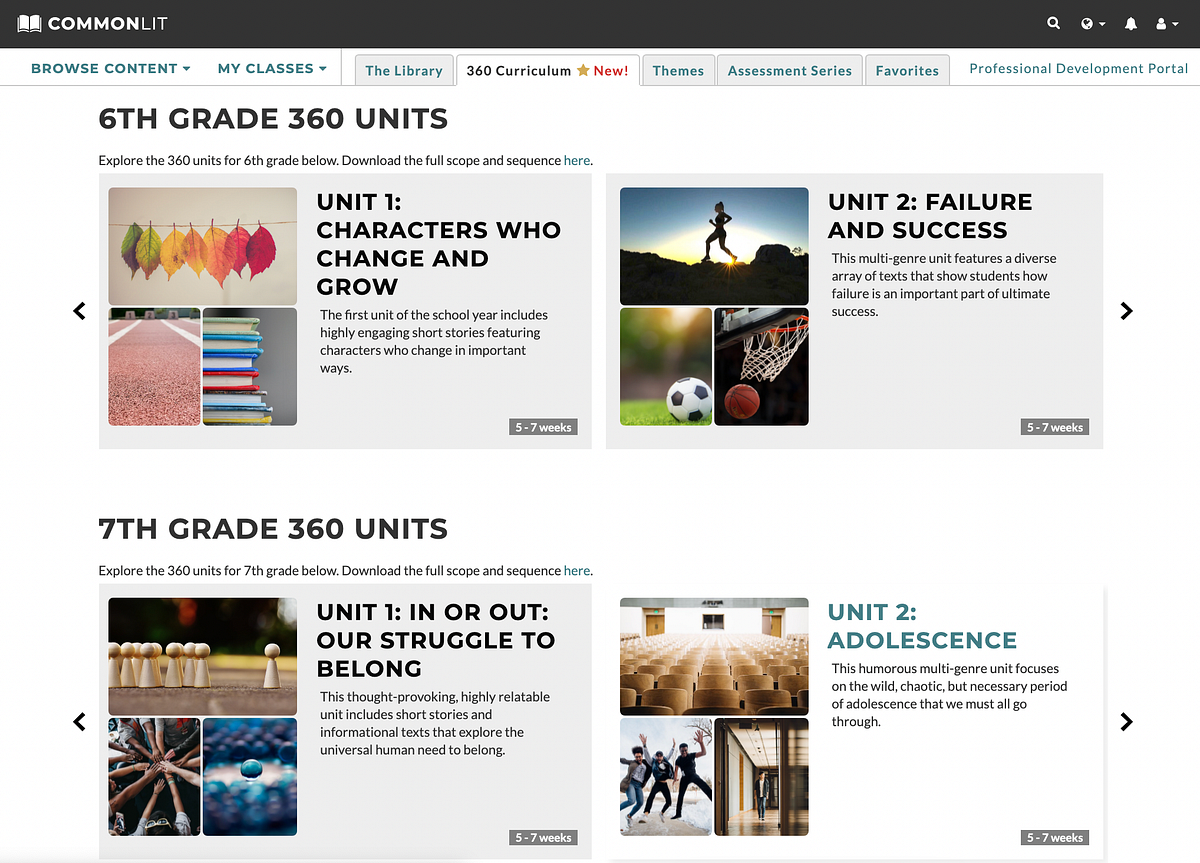Click the basketball hoop thumbnail in Unit 2

coord(761,366)
